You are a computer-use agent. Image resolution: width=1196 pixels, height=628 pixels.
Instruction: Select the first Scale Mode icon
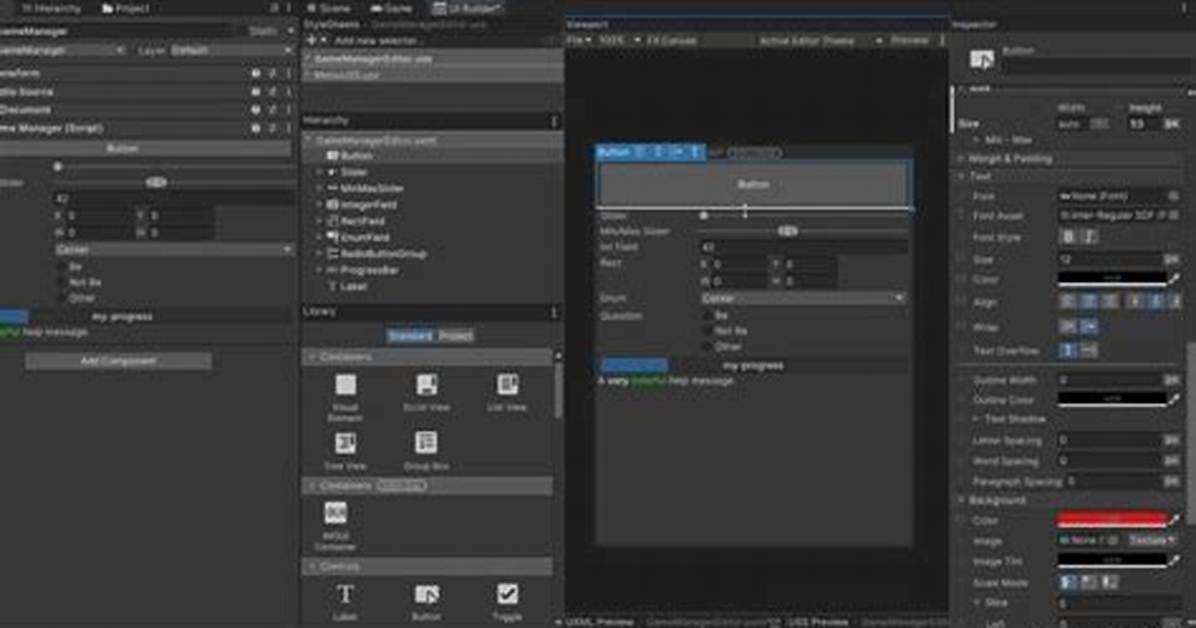[1068, 582]
